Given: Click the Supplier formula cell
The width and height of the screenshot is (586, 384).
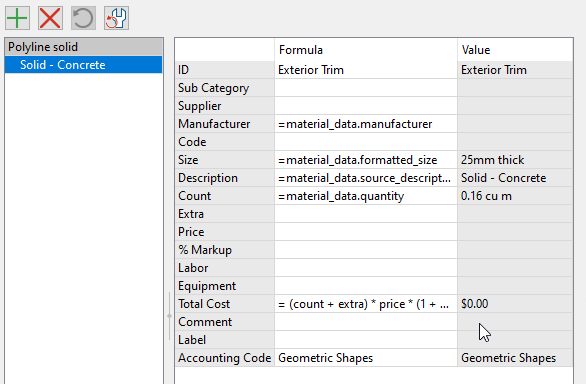Looking at the screenshot, I should coord(366,106).
